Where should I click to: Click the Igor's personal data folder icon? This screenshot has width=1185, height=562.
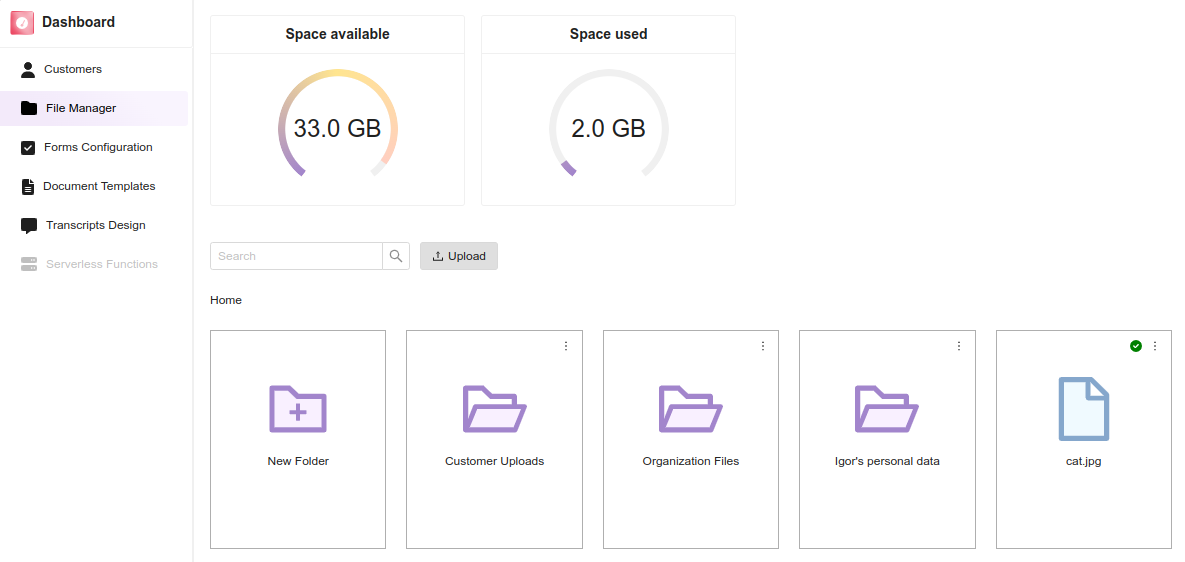[887, 409]
